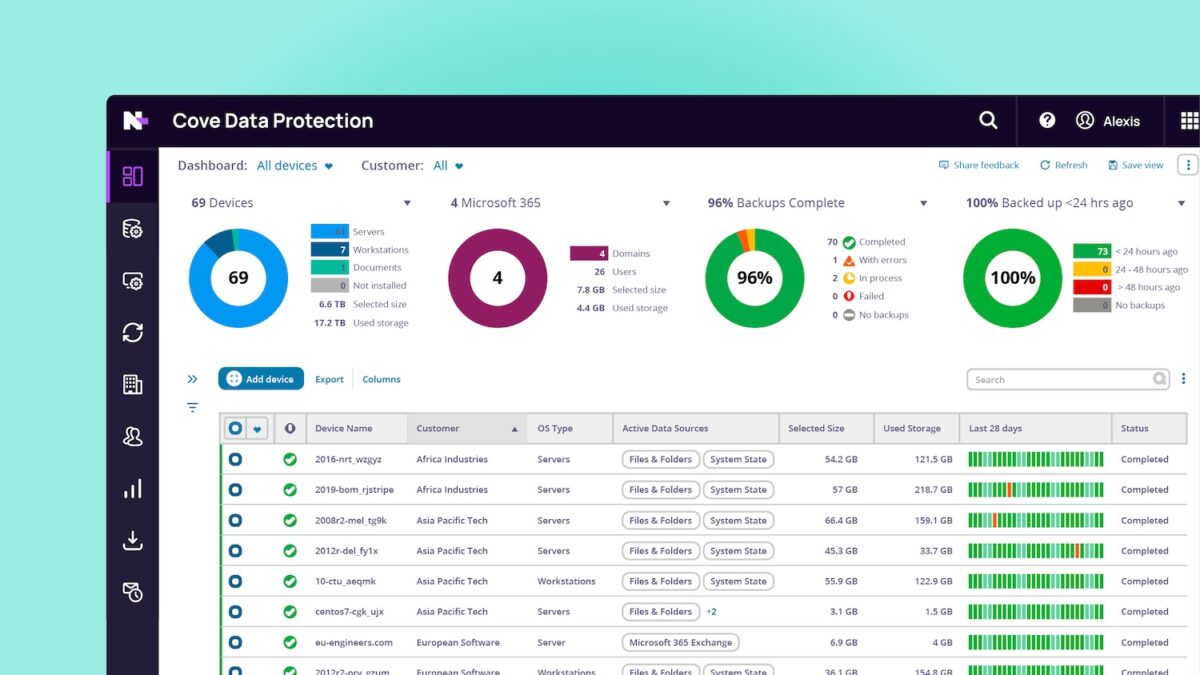1200x675 pixels.
Task: Open the dashboard three-dot options menu
Action: click(1188, 165)
